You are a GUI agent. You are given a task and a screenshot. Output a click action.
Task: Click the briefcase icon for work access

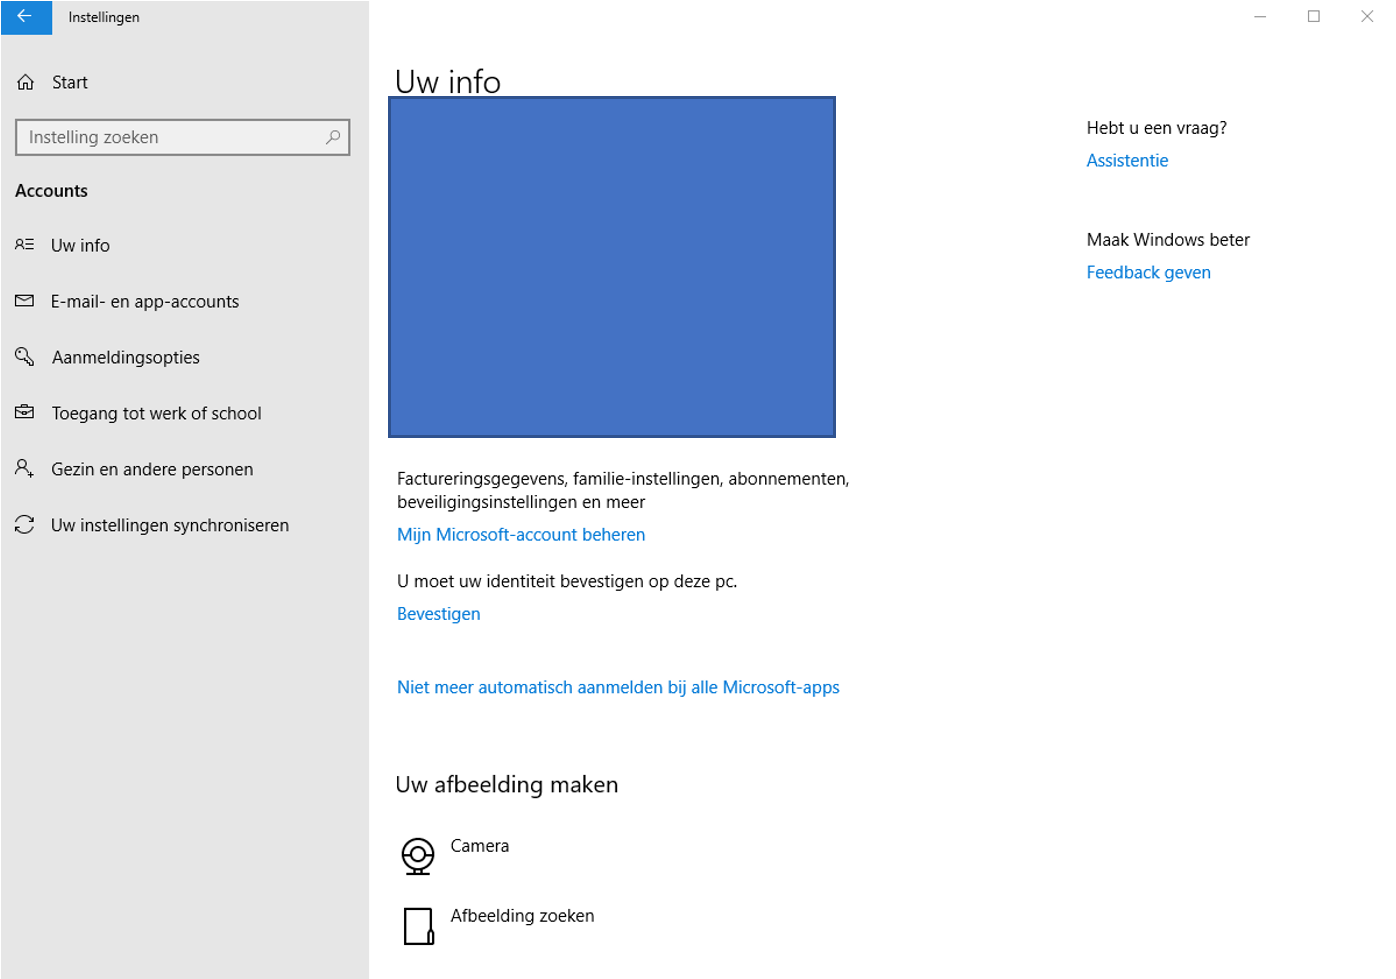click(x=25, y=412)
